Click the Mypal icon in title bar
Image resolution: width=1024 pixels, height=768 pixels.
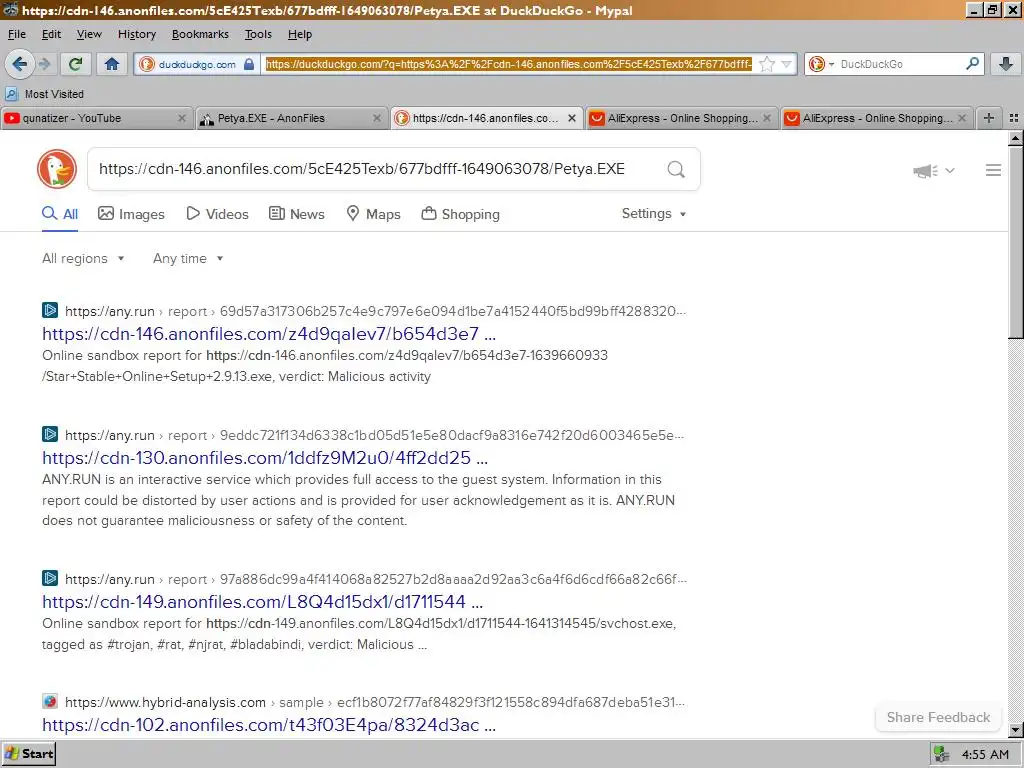tap(10, 10)
